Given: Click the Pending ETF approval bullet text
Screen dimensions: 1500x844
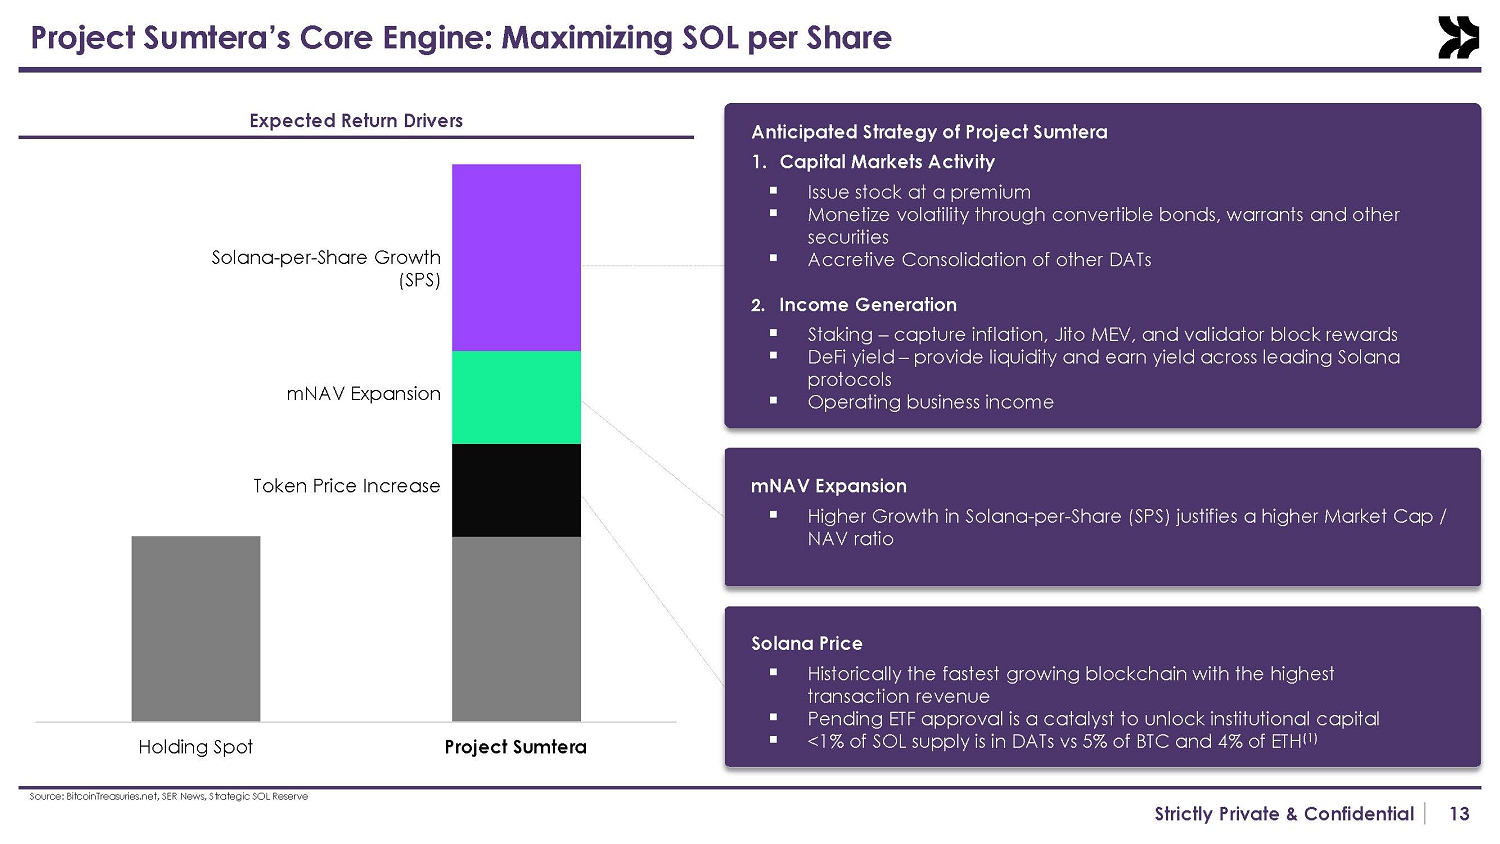Looking at the screenshot, I should 1093,719.
